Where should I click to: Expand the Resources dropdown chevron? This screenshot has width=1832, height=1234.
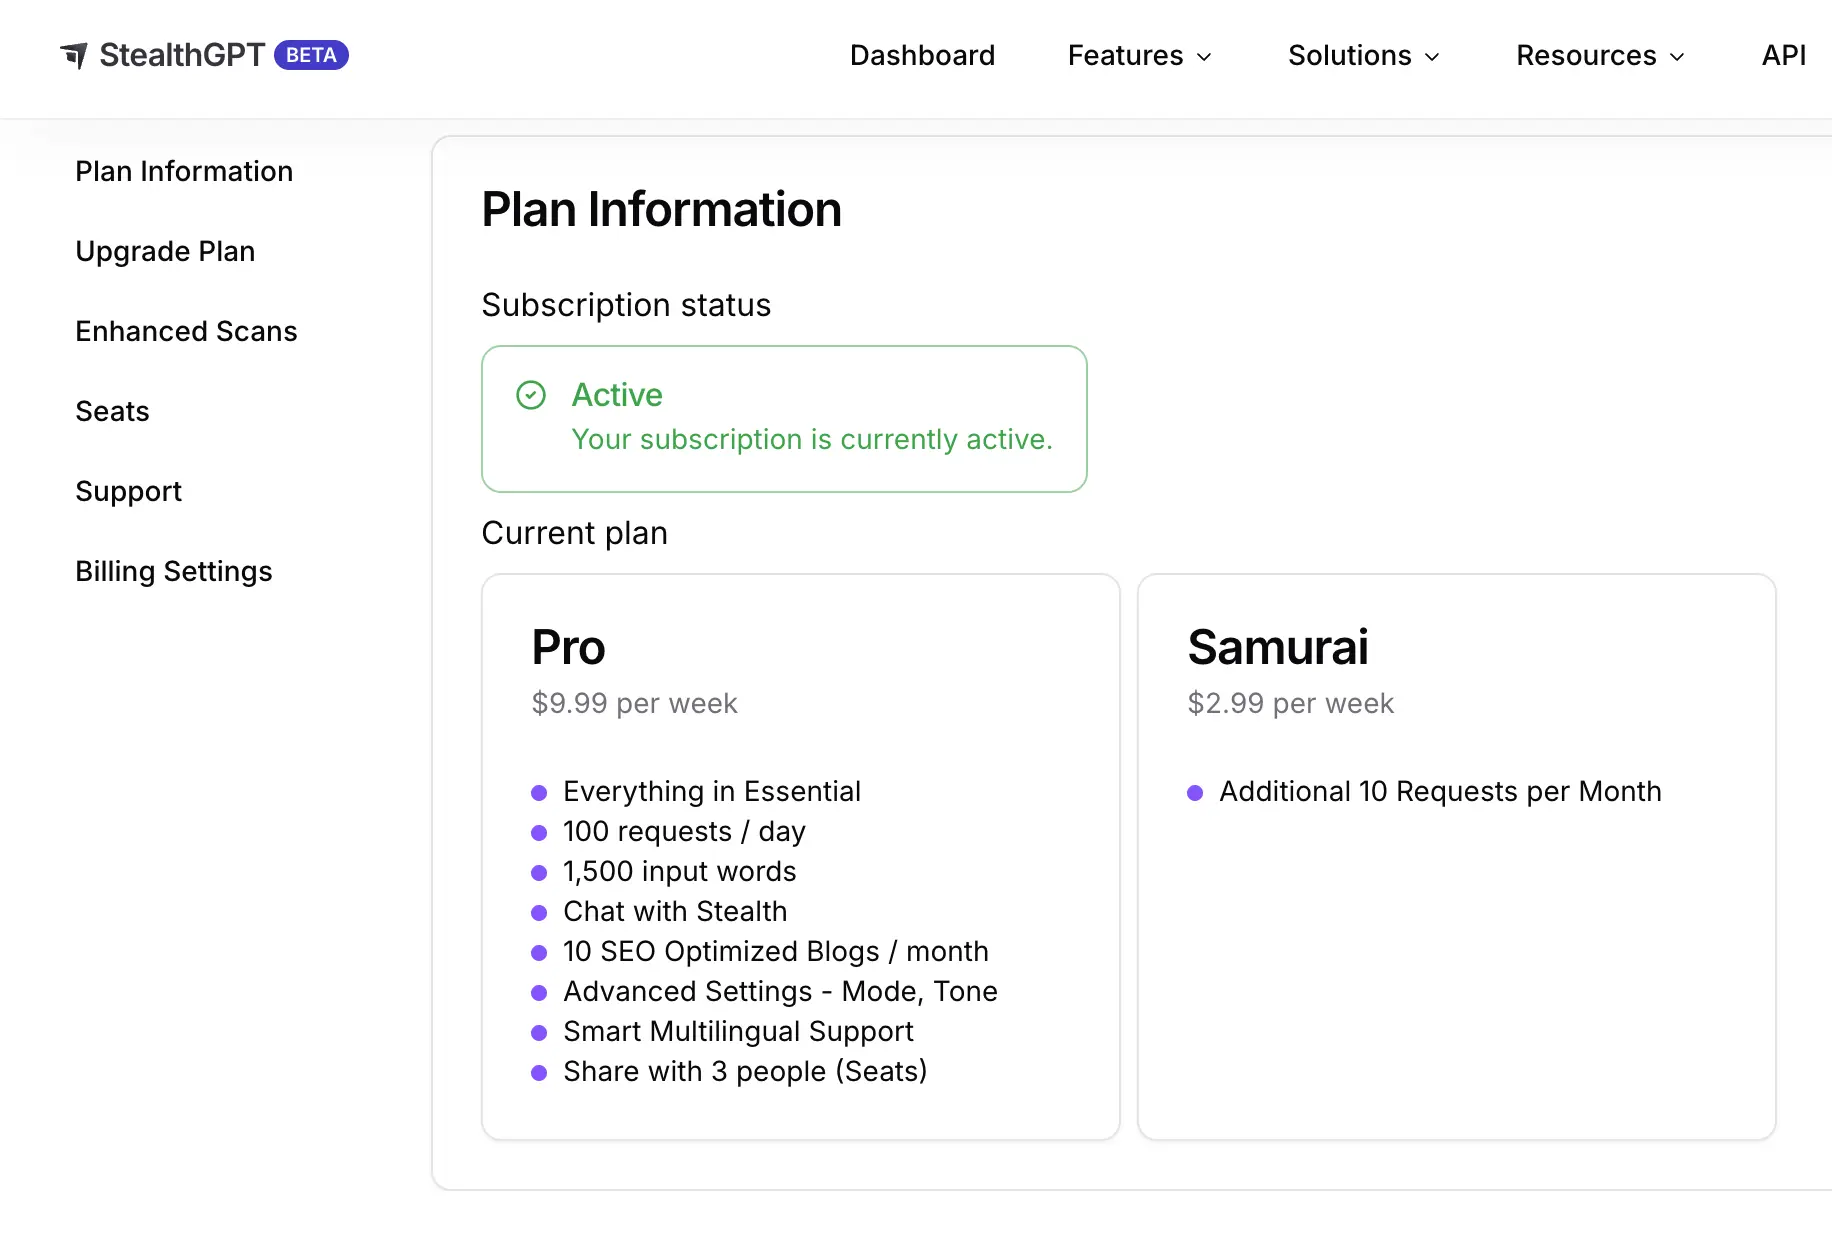click(1677, 57)
